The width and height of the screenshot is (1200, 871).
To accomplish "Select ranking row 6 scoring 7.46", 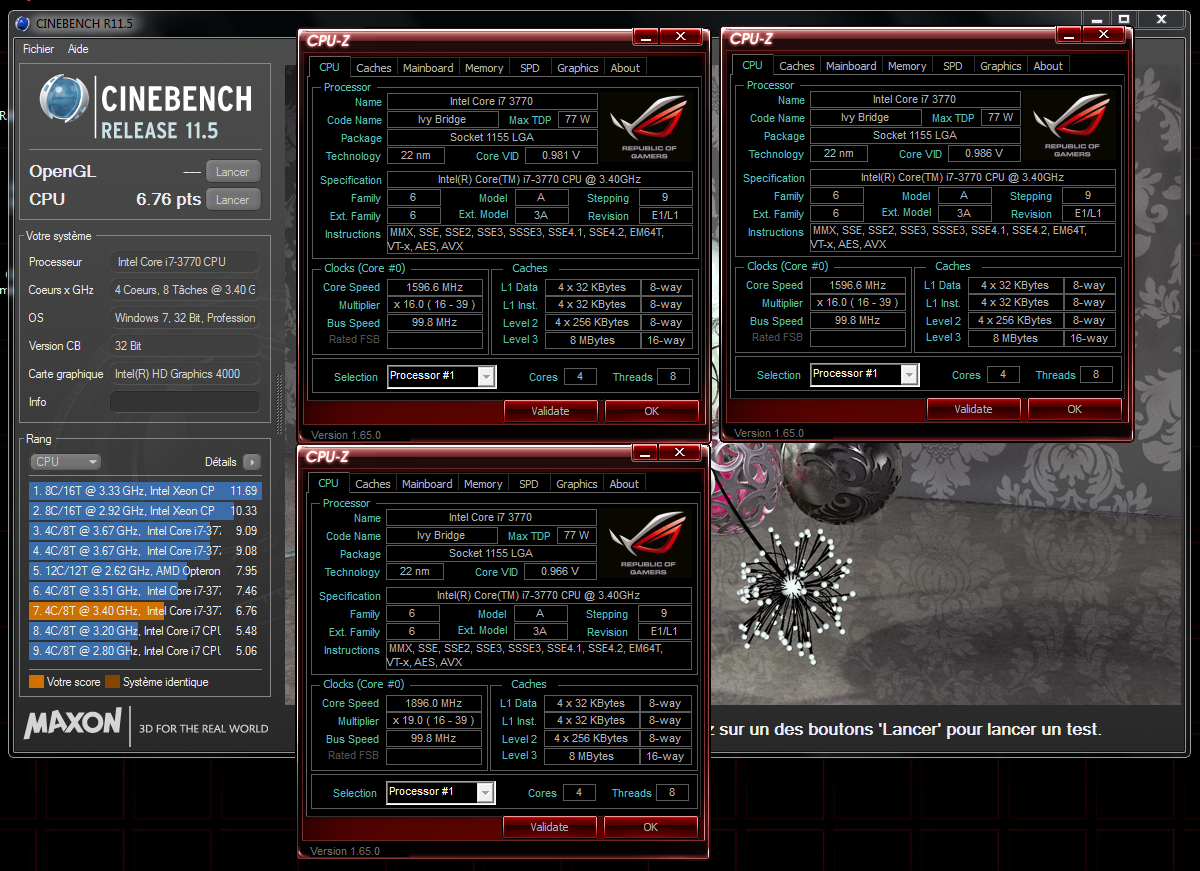I will point(146,591).
